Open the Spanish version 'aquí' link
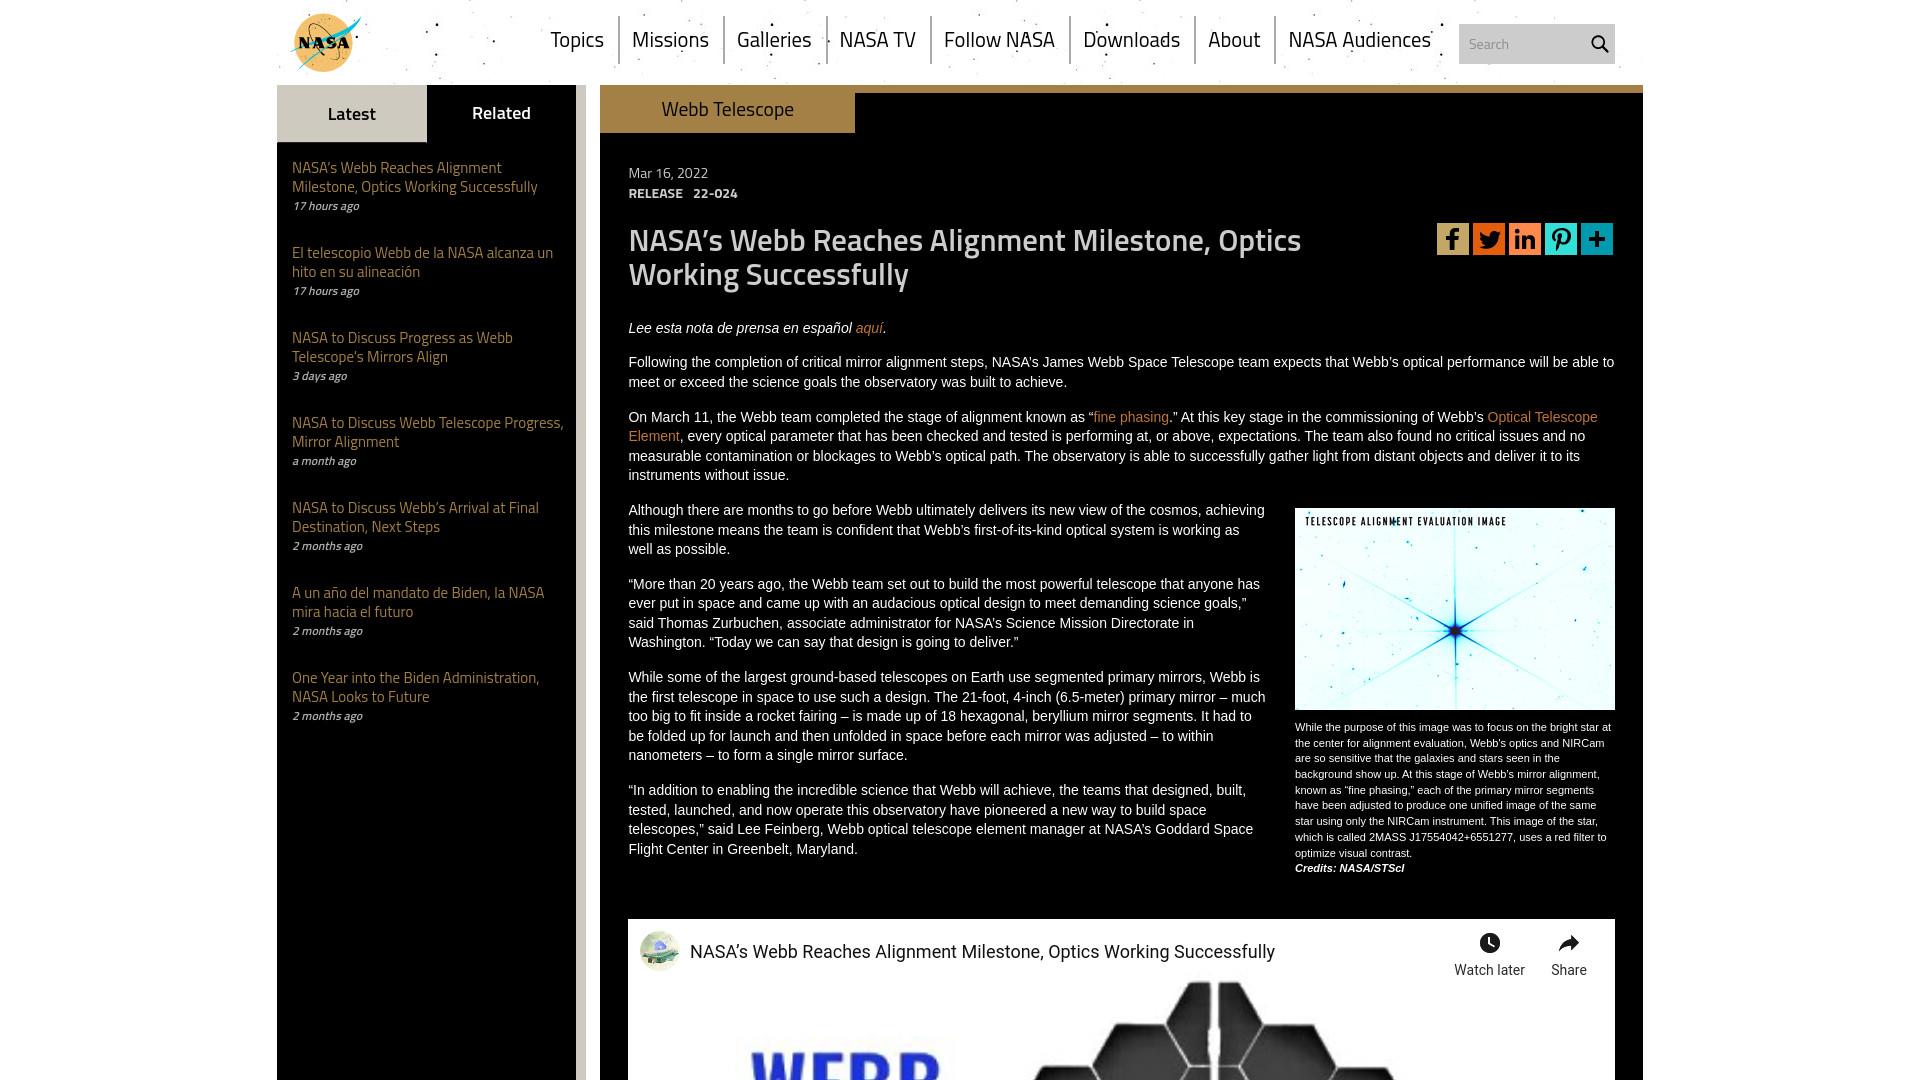The height and width of the screenshot is (1080, 1920). [x=869, y=328]
